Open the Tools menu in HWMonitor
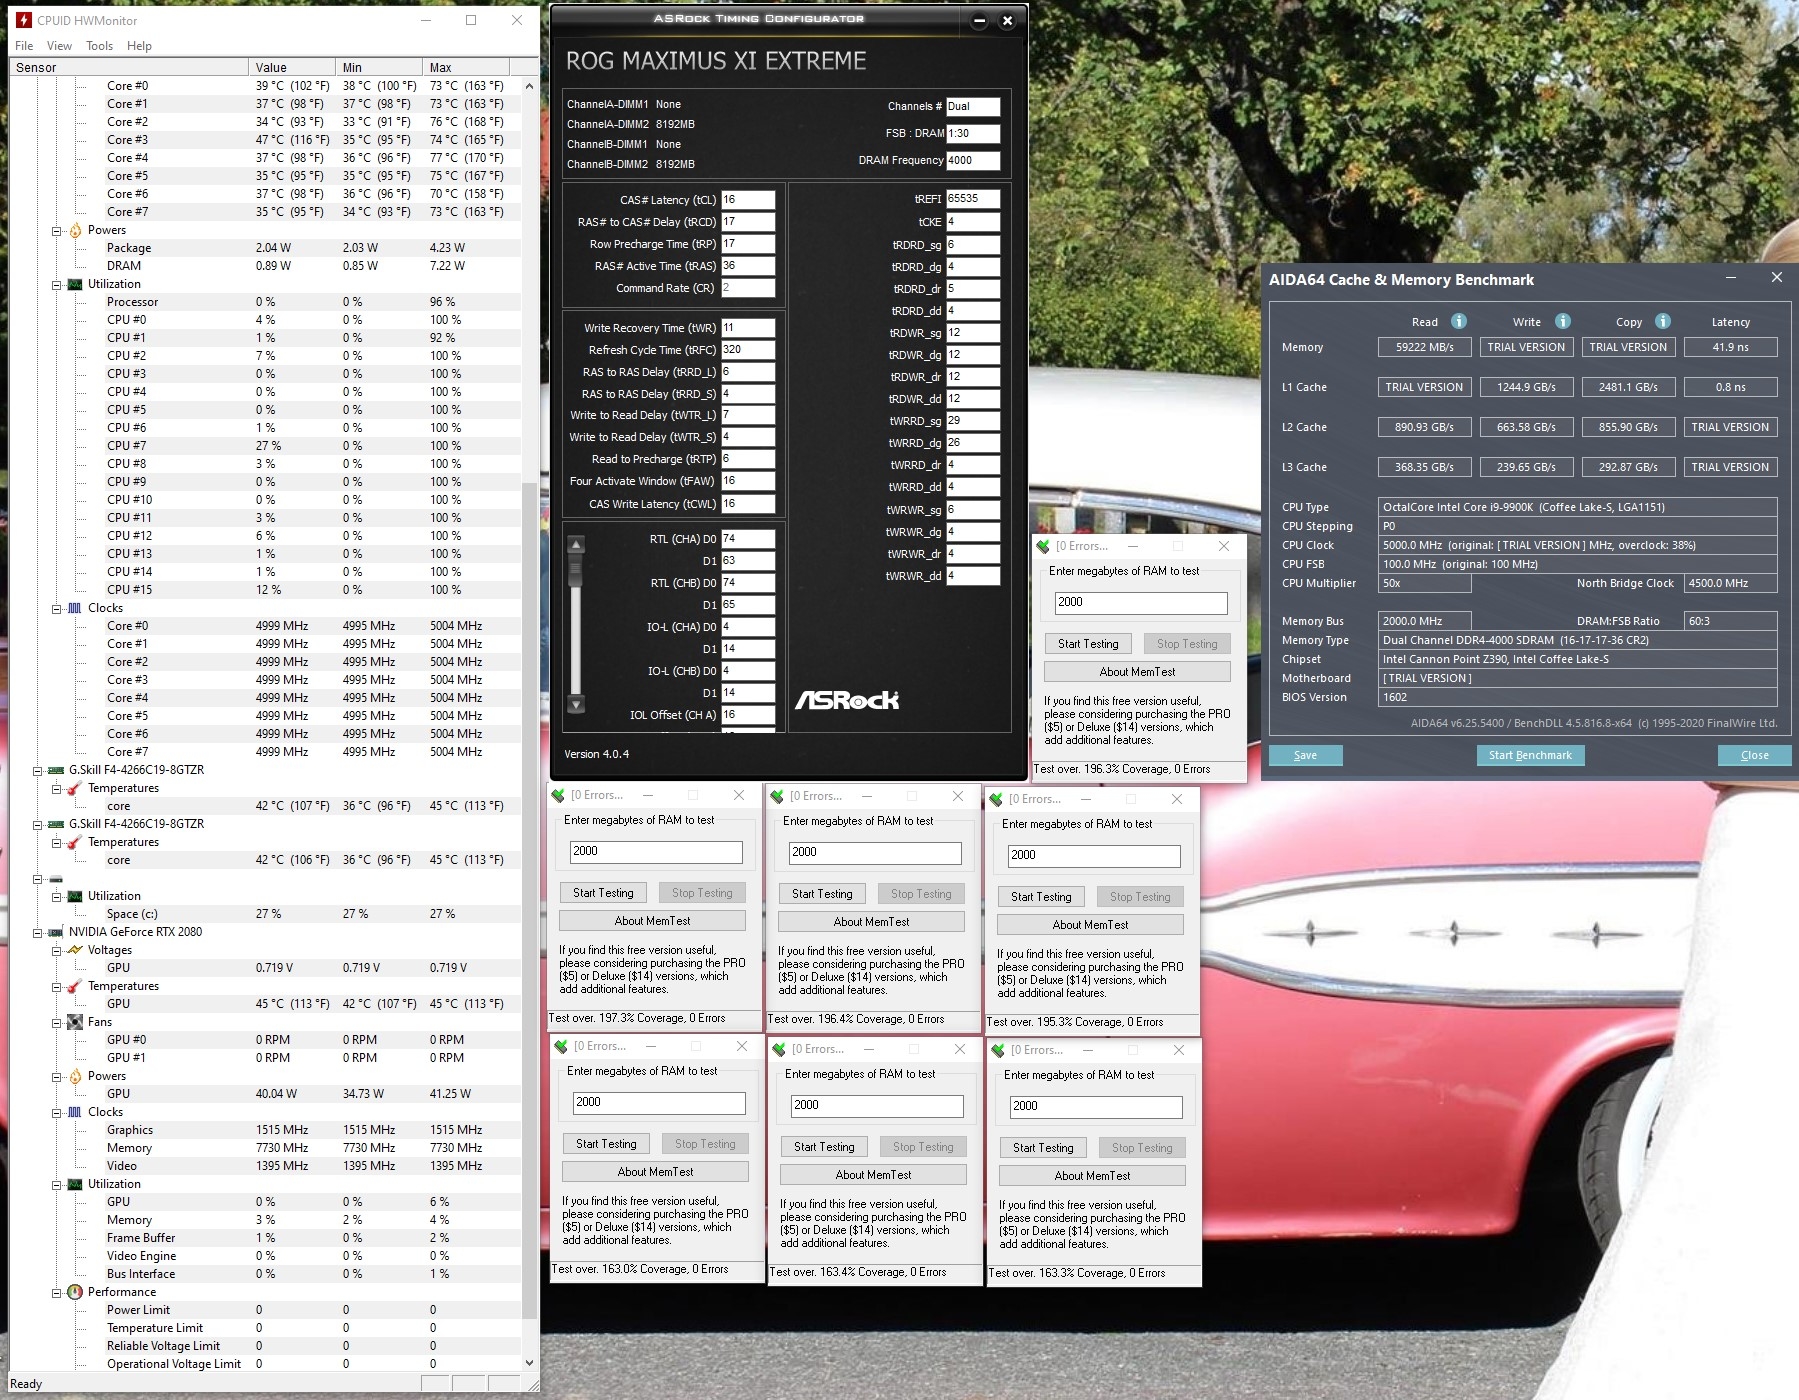This screenshot has height=1400, width=1799. [99, 46]
